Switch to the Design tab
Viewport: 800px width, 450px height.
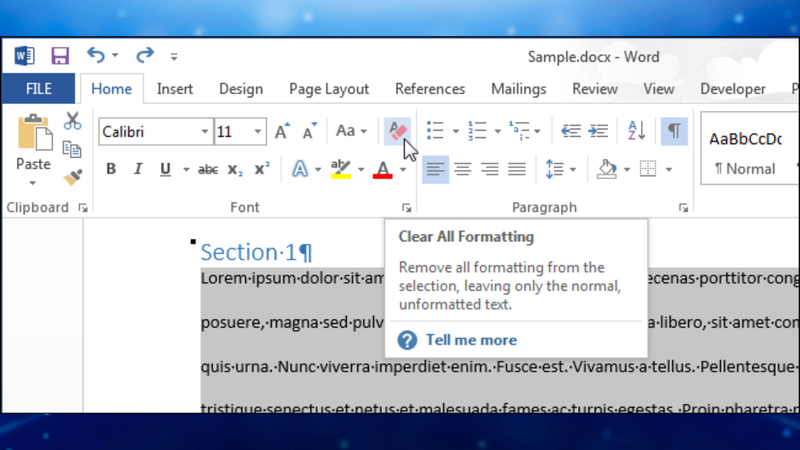coord(241,89)
